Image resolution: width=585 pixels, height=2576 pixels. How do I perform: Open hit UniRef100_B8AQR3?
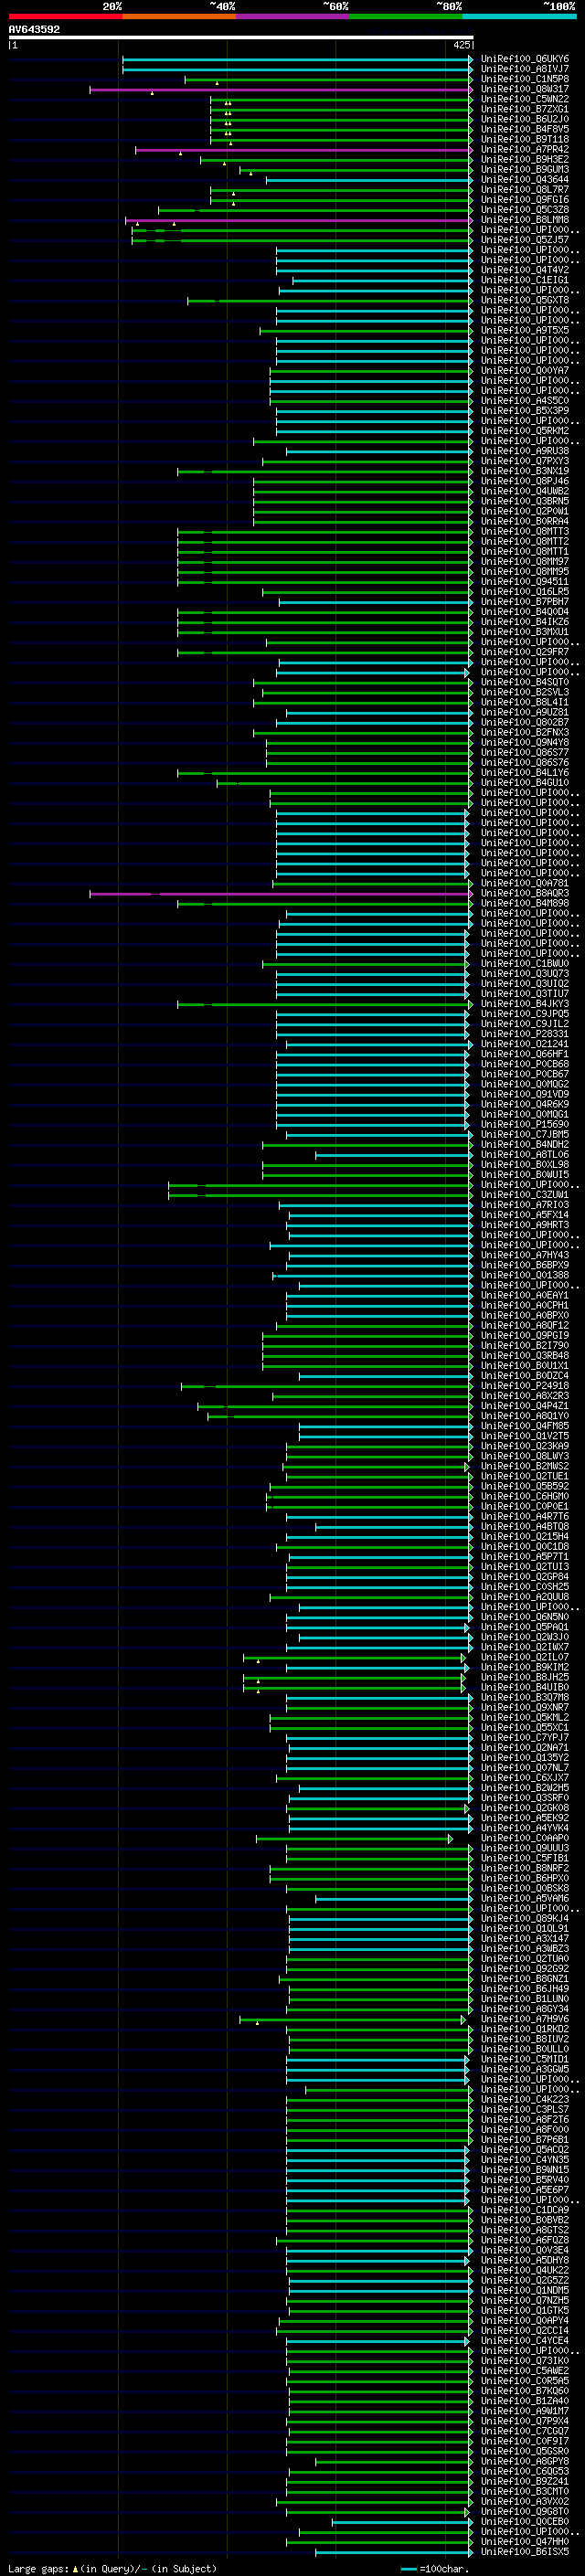click(x=525, y=893)
